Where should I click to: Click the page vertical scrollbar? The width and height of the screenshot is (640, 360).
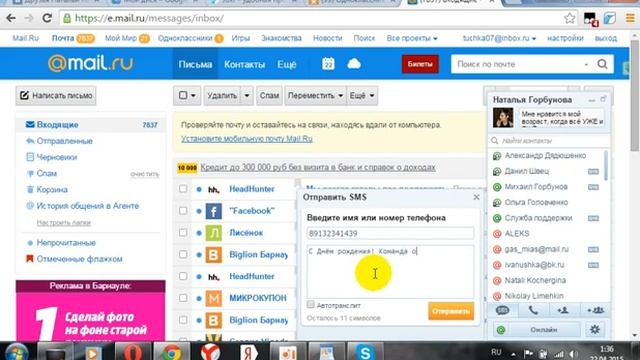coord(634,95)
